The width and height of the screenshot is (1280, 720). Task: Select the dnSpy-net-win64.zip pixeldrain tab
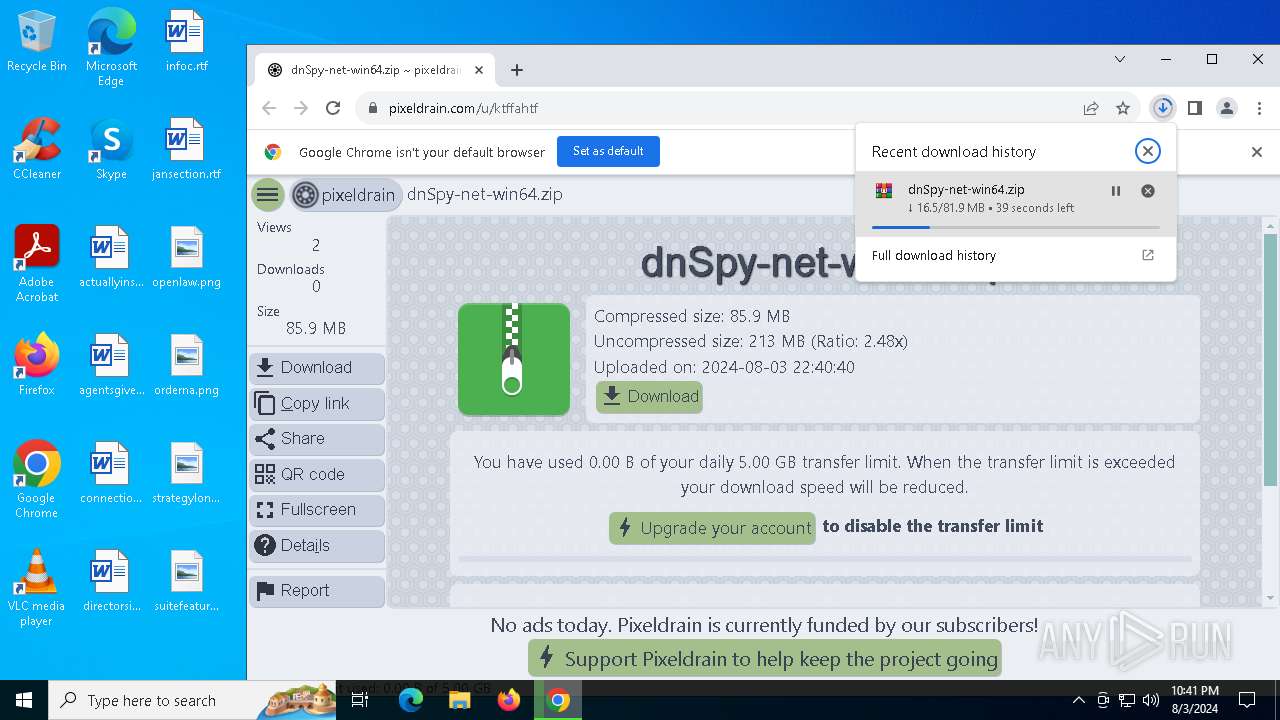tap(375, 70)
